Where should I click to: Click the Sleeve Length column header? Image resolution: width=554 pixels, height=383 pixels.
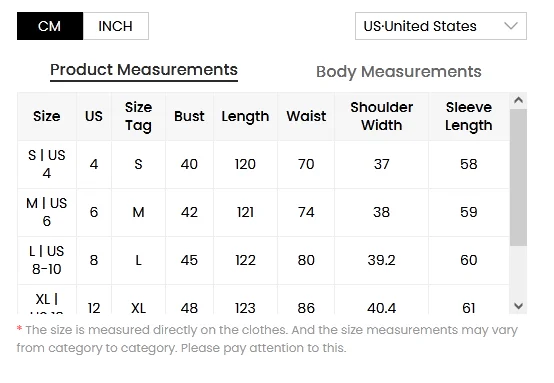pos(469,117)
